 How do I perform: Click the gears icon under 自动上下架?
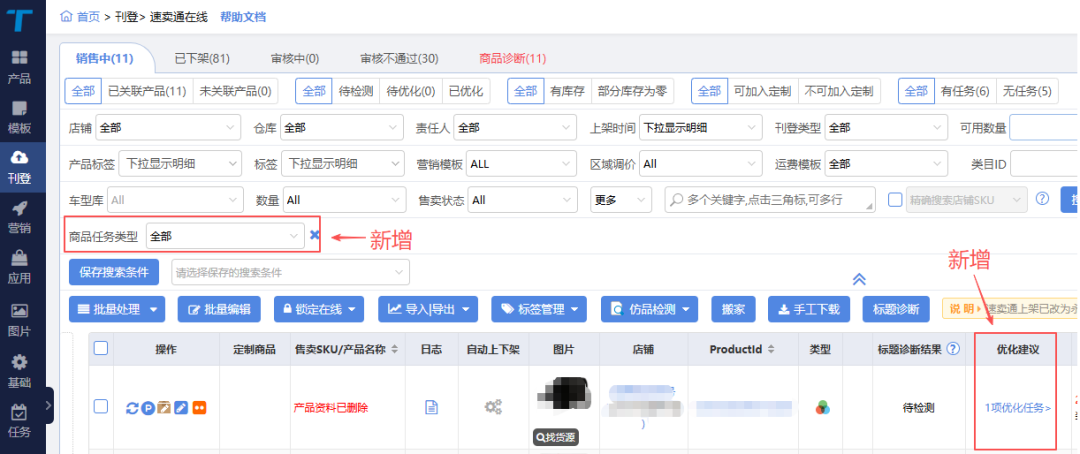pyautogui.click(x=492, y=407)
